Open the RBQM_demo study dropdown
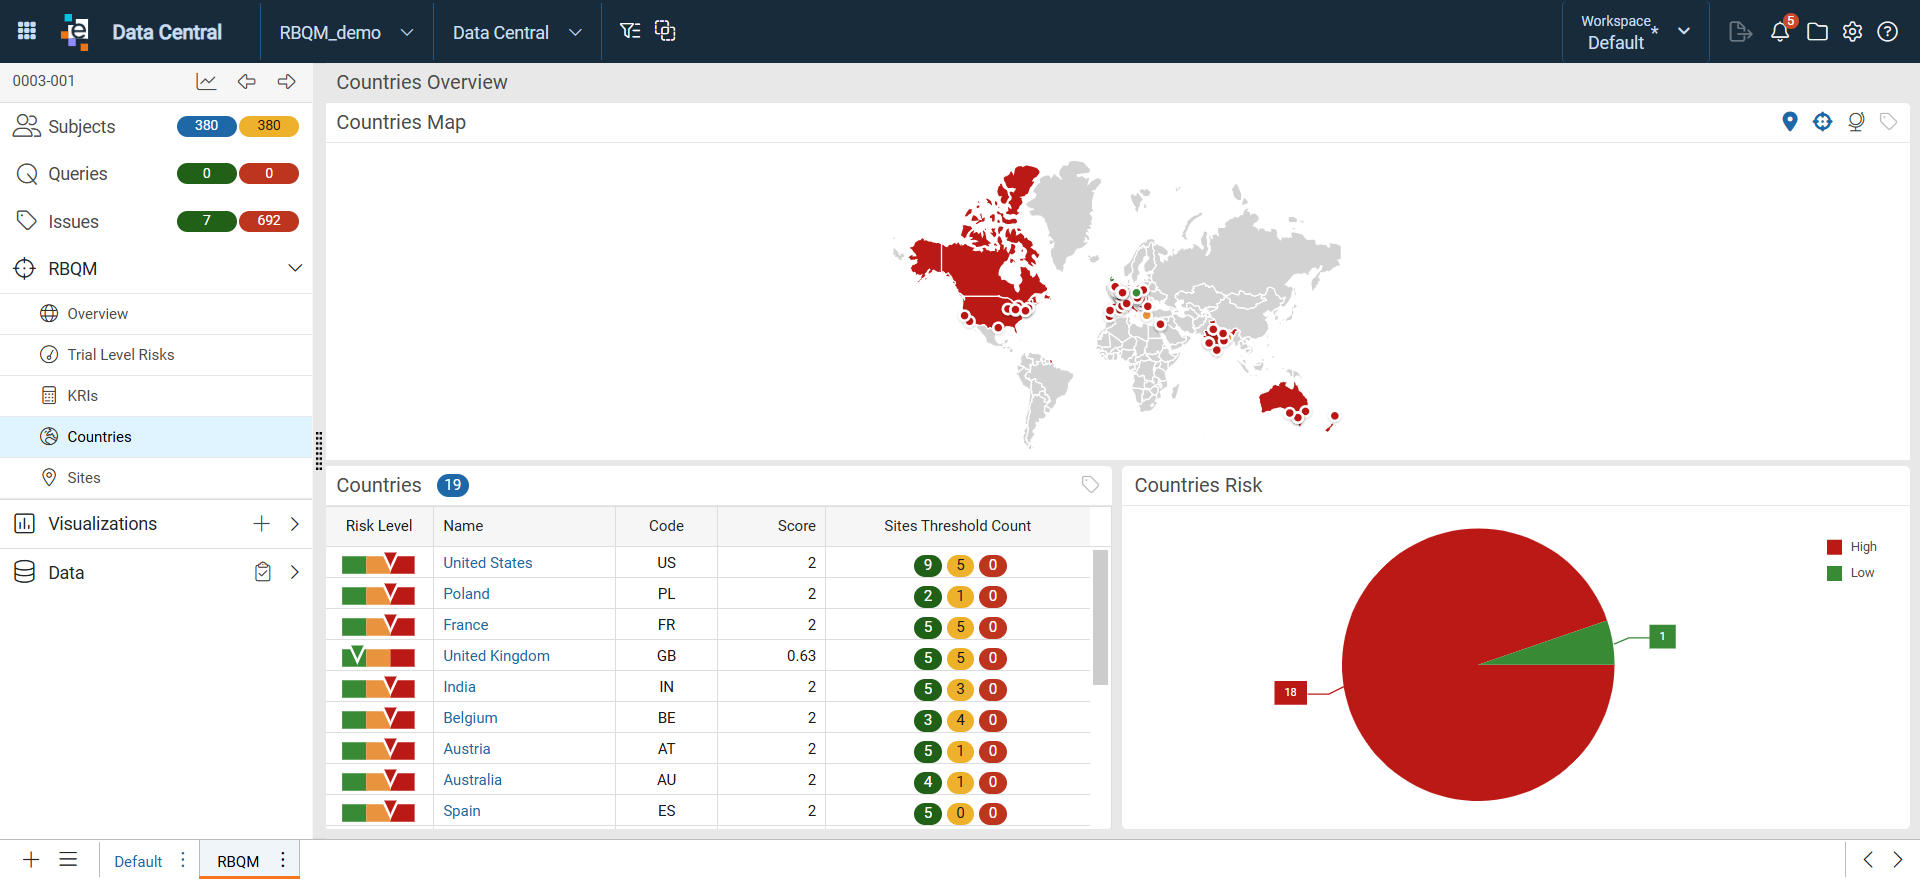This screenshot has height=879, width=1920. (346, 32)
